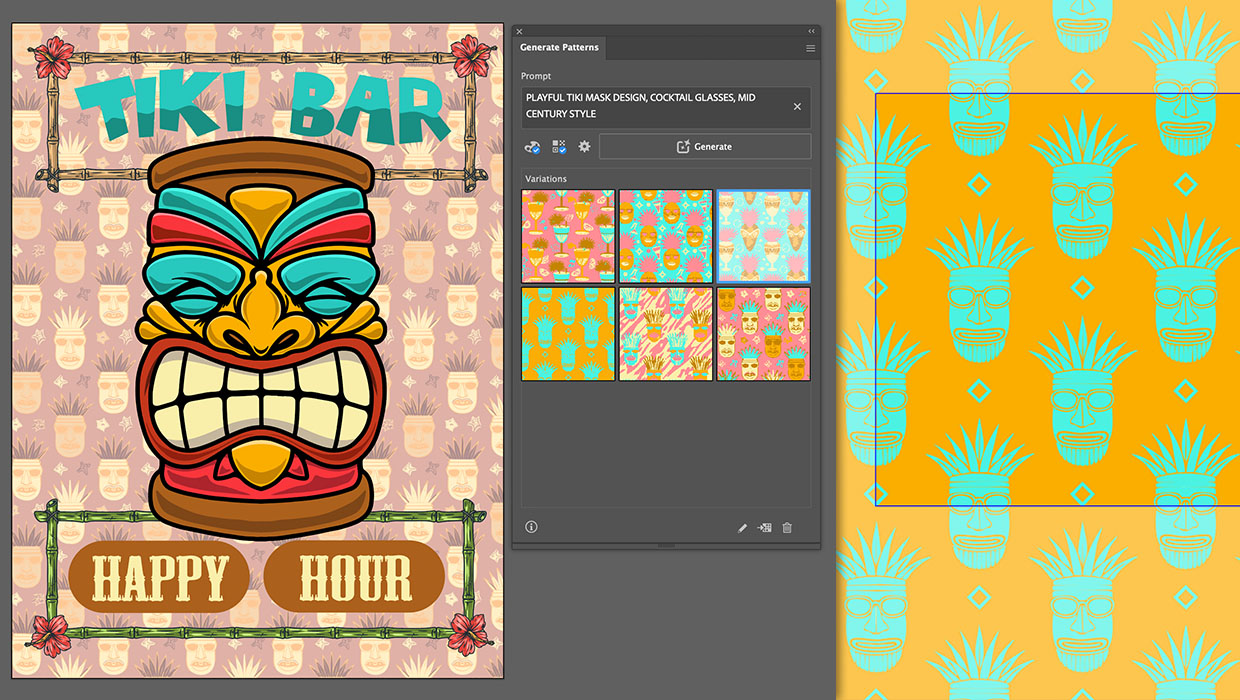The width and height of the screenshot is (1240, 700).
Task: Collapse the panel with double arrow
Action: 811,31
